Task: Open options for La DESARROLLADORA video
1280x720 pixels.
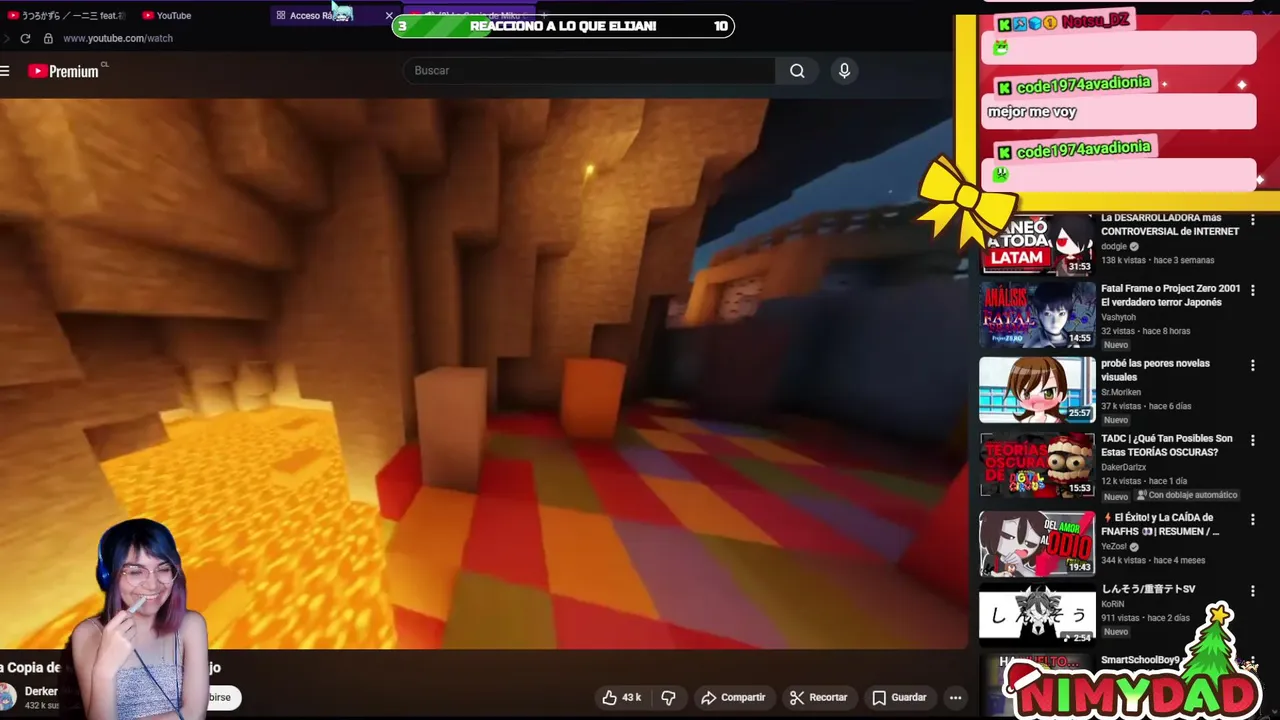Action: [x=1252, y=219]
